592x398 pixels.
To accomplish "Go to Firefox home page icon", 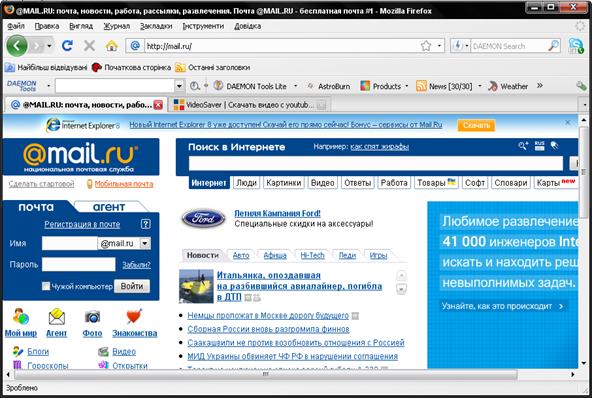I will [111, 46].
